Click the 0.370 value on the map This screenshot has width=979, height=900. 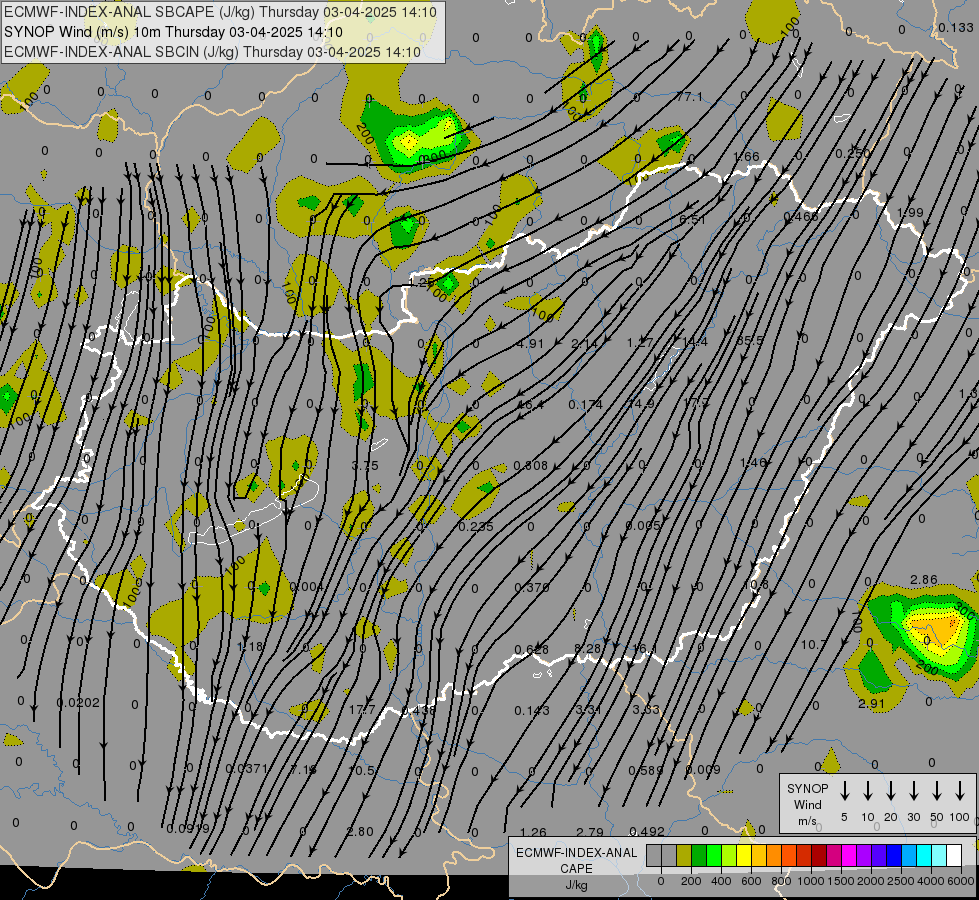point(532,587)
